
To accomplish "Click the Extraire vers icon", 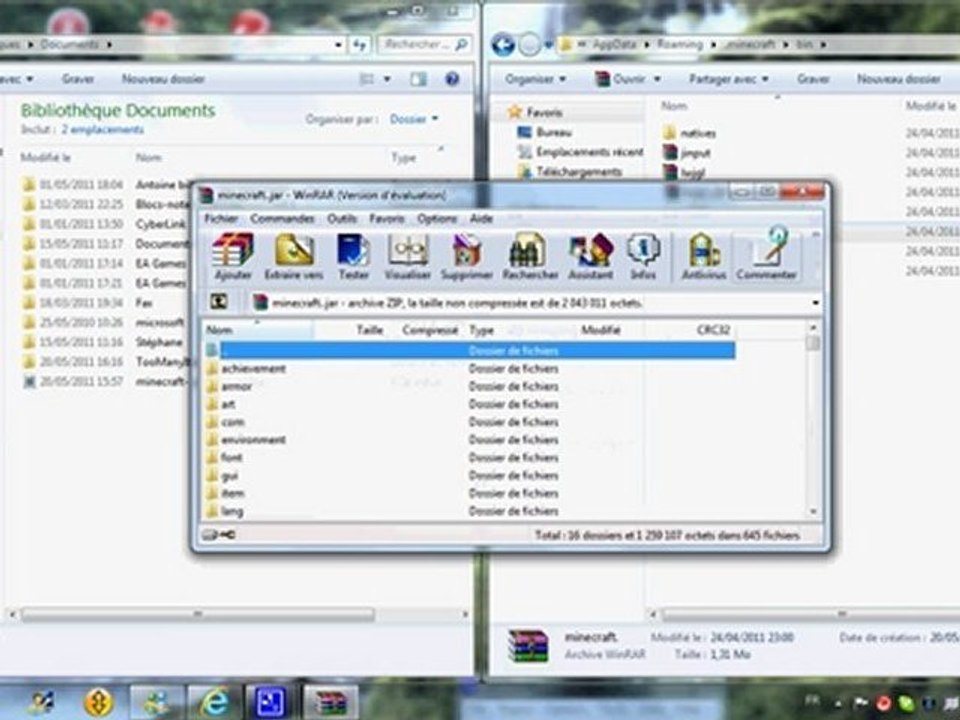I will [294, 257].
